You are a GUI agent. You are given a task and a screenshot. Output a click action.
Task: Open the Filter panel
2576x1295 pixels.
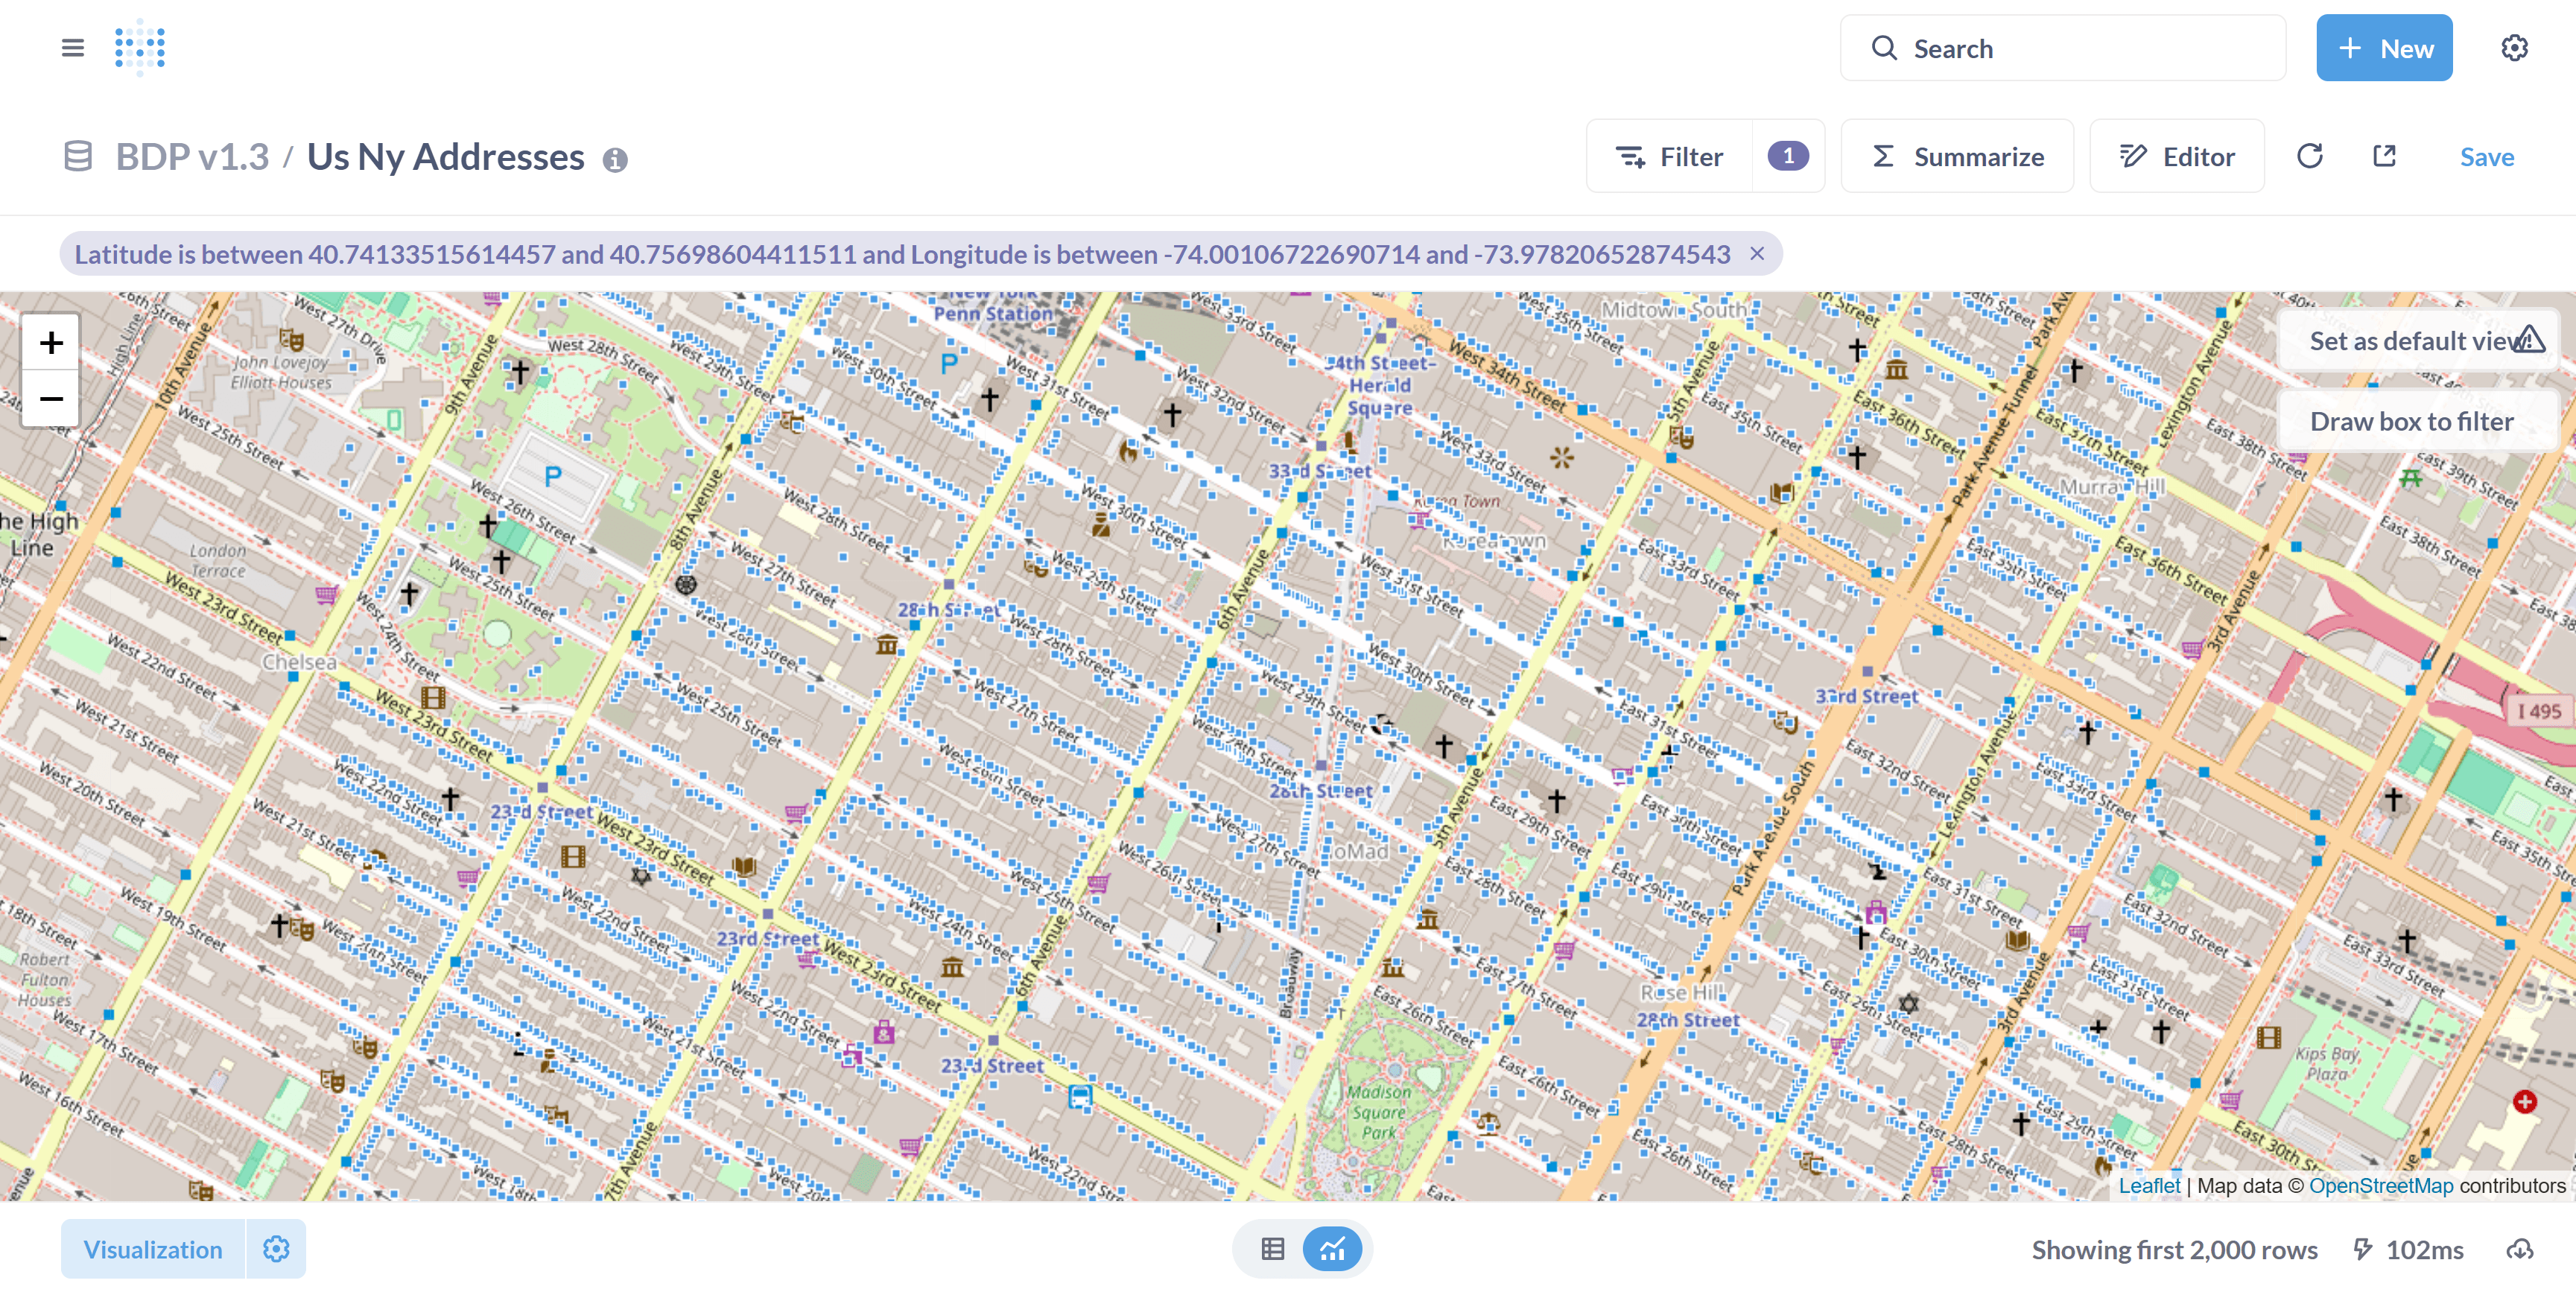pos(1670,157)
